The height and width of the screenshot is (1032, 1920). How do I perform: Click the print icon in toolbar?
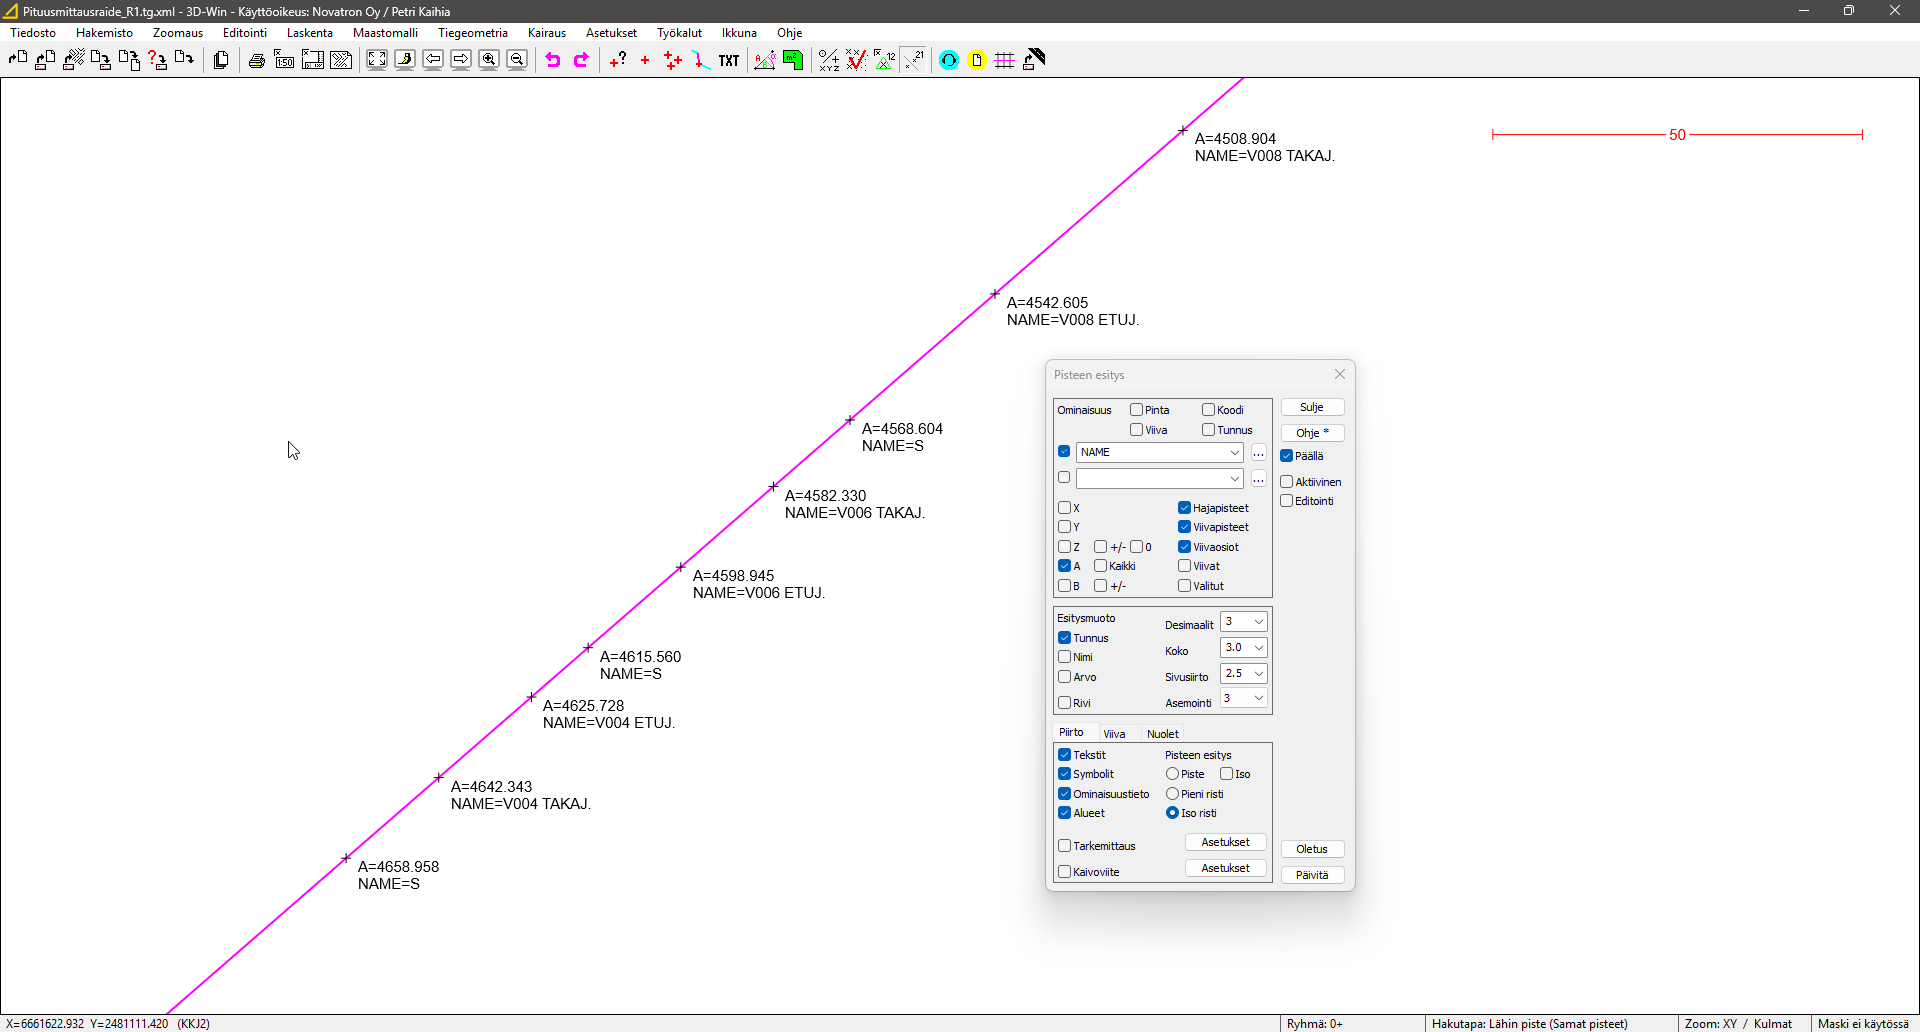(257, 61)
